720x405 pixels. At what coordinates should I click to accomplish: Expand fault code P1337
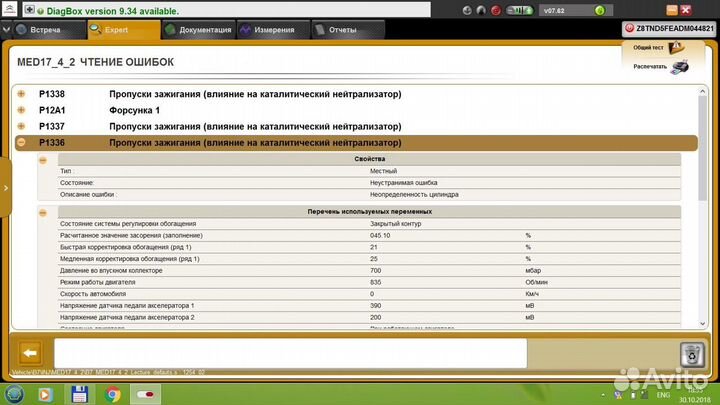(x=21, y=126)
